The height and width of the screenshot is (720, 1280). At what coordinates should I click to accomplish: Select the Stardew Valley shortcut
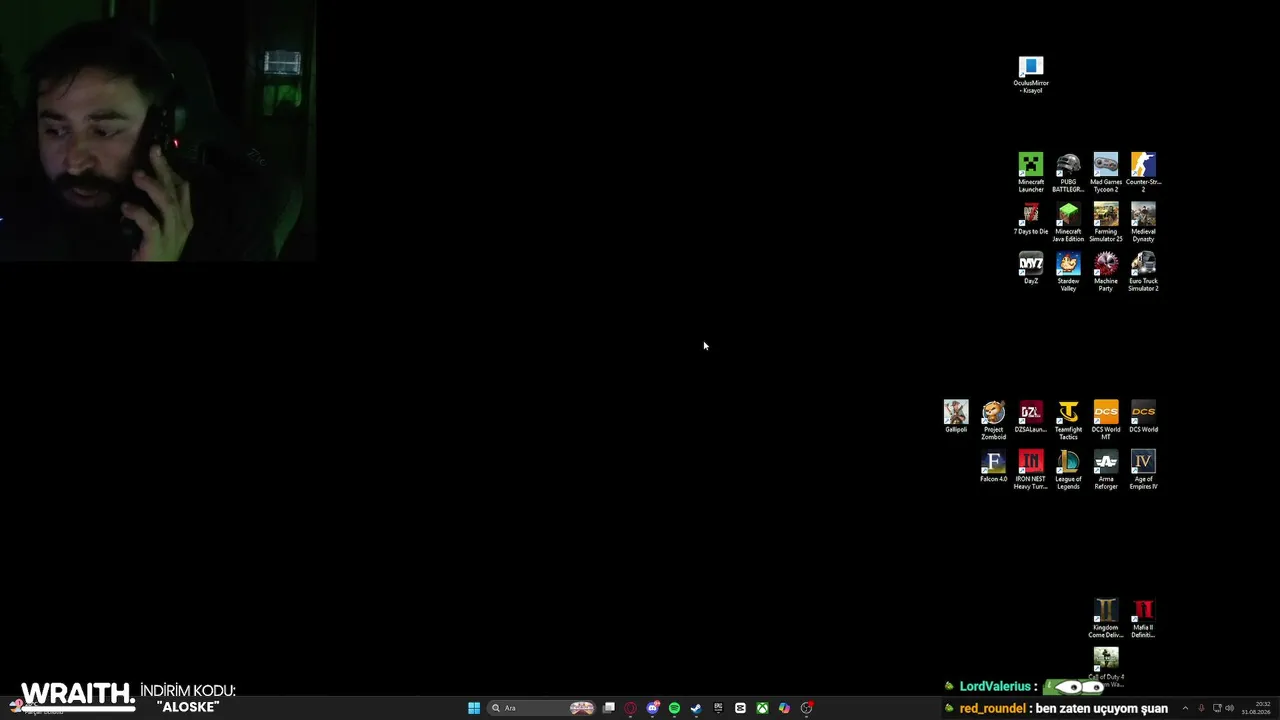point(1068,271)
